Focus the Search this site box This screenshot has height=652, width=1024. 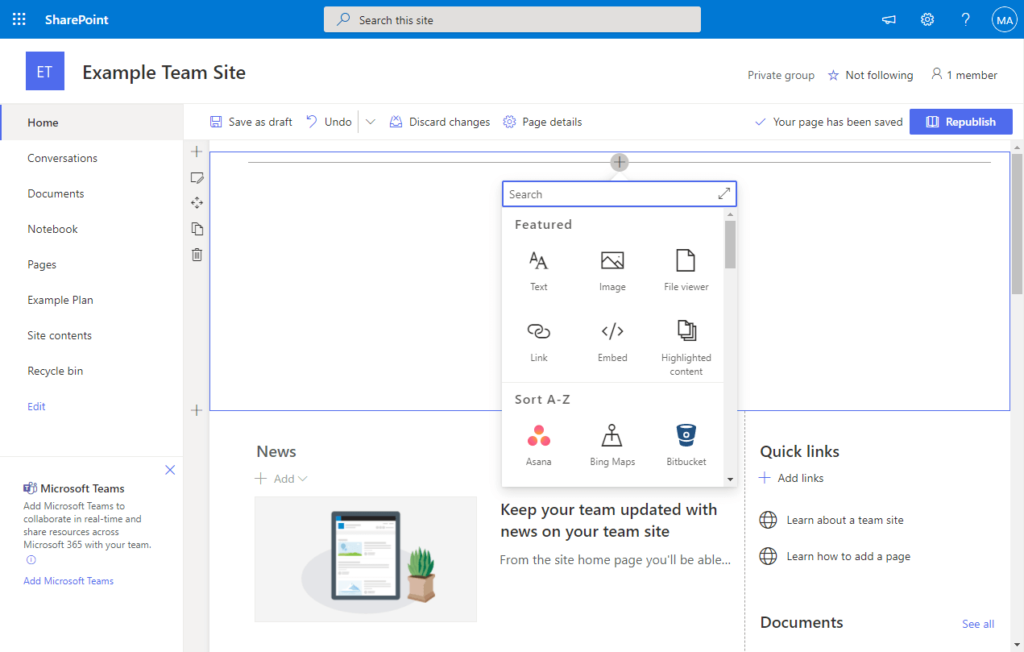pos(512,20)
